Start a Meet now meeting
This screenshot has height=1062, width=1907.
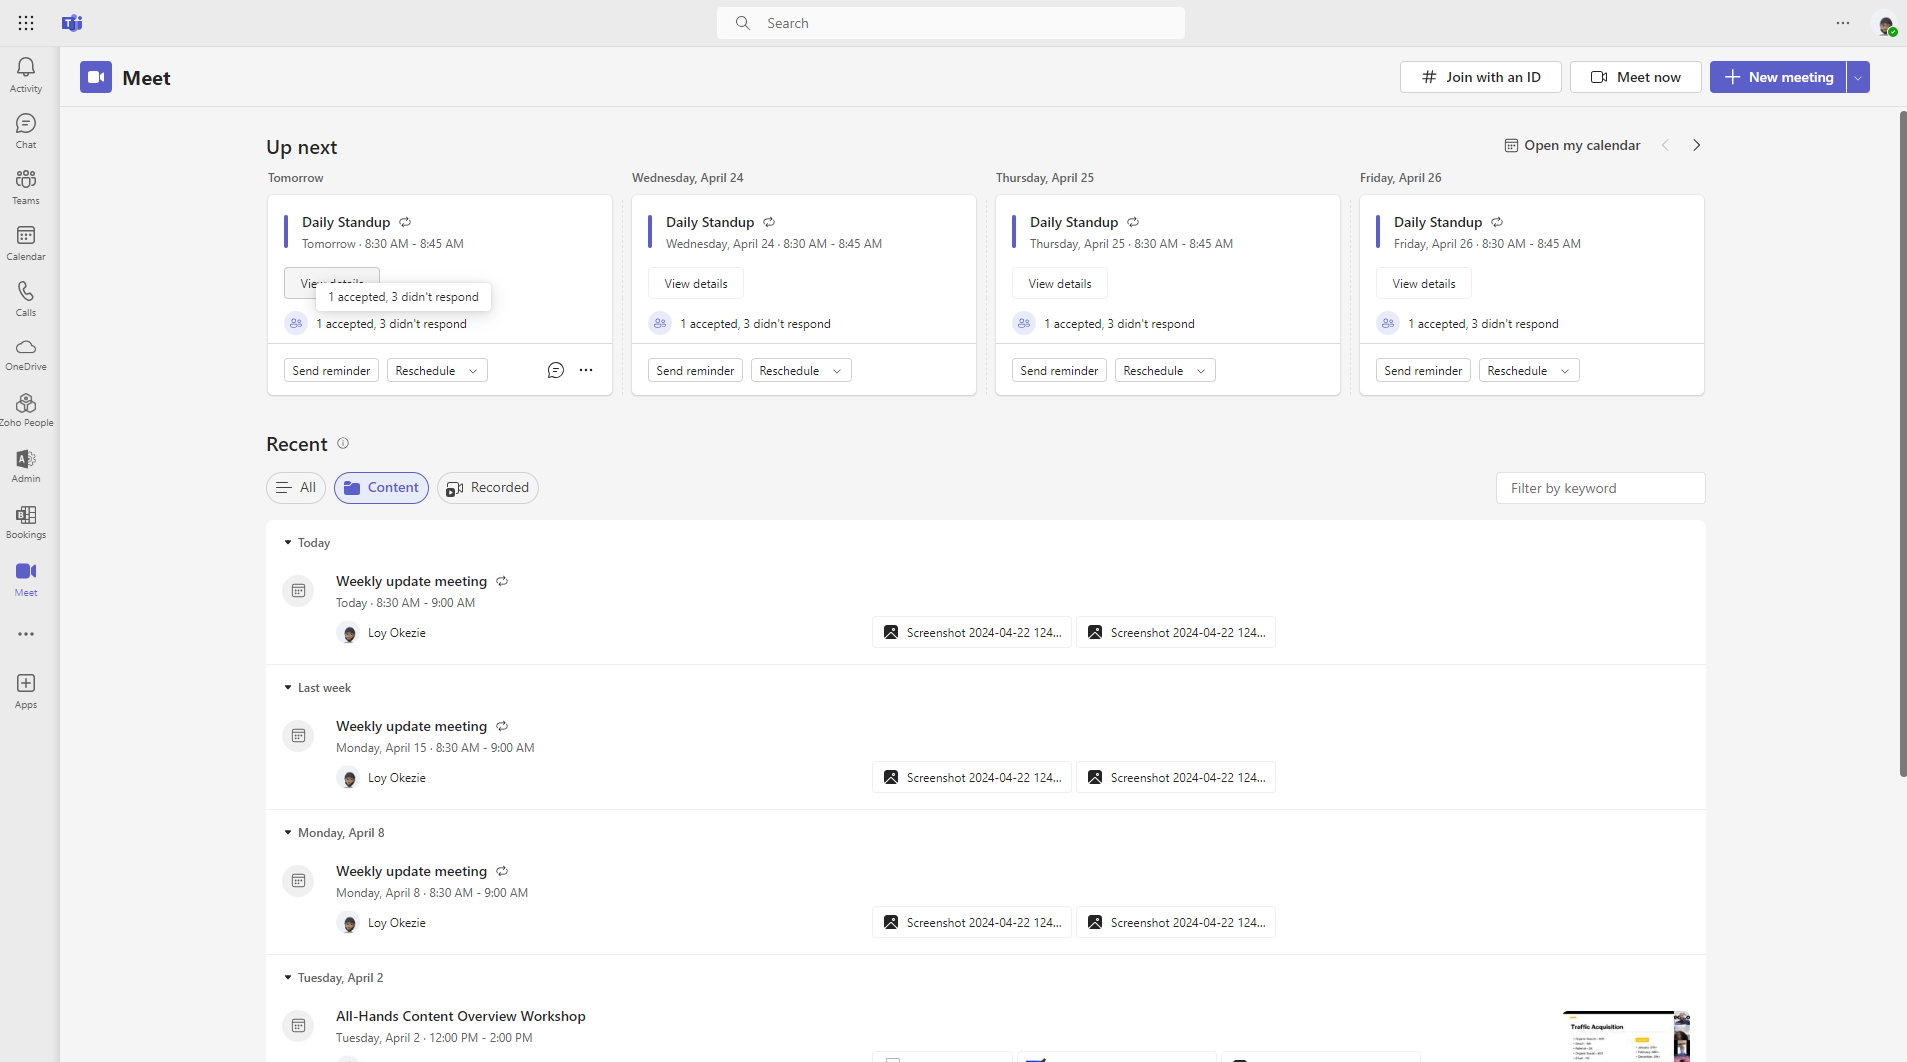click(x=1636, y=77)
